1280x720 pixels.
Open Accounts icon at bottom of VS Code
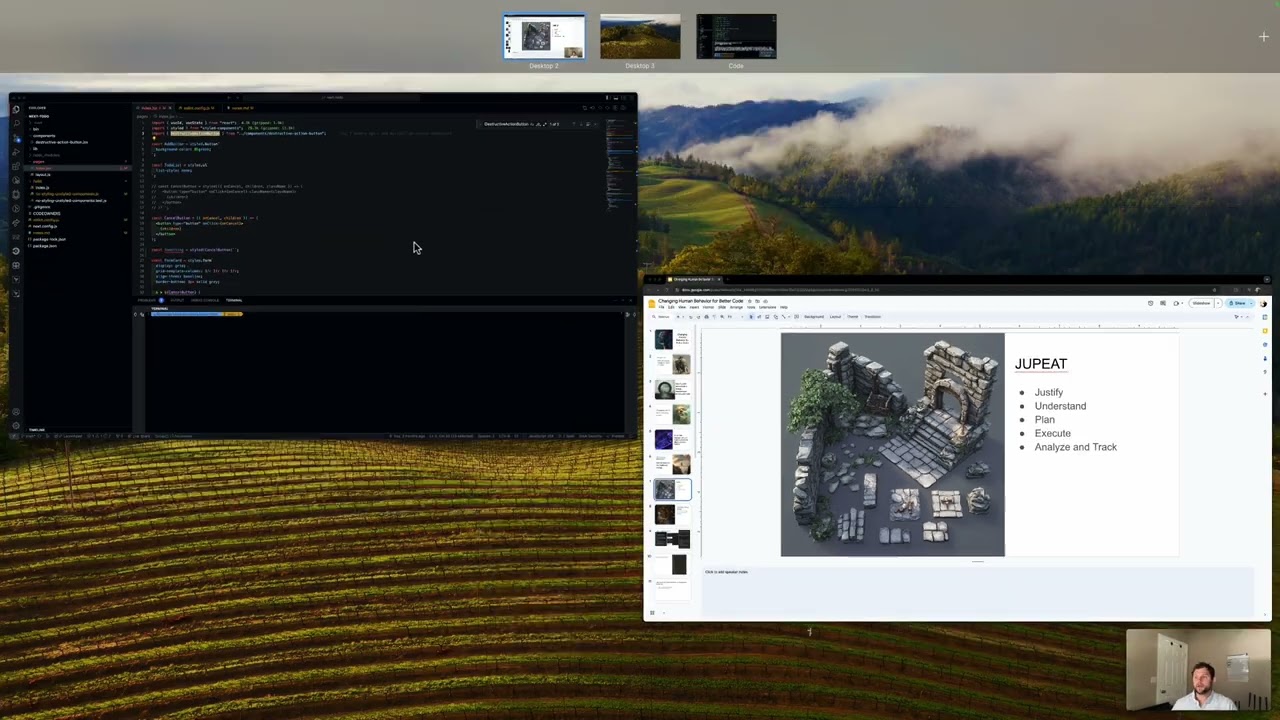(x=16, y=412)
